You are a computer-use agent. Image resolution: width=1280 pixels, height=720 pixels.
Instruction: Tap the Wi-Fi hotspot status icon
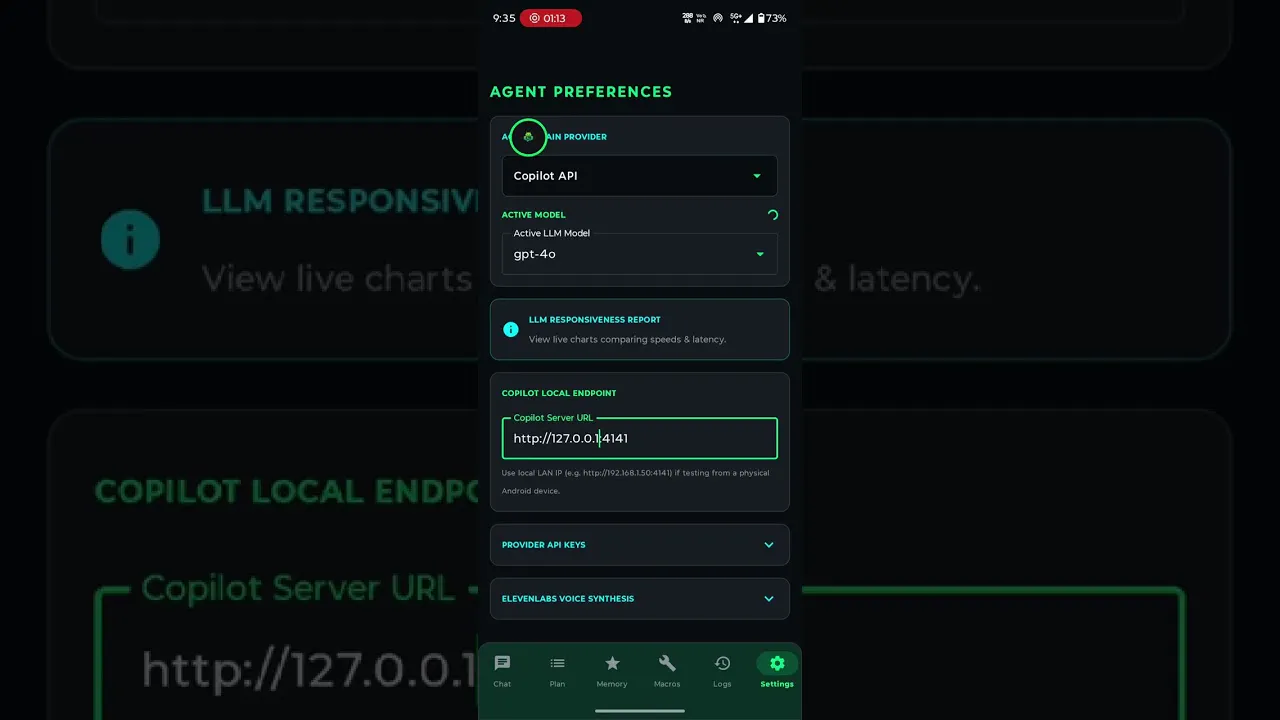click(x=718, y=18)
